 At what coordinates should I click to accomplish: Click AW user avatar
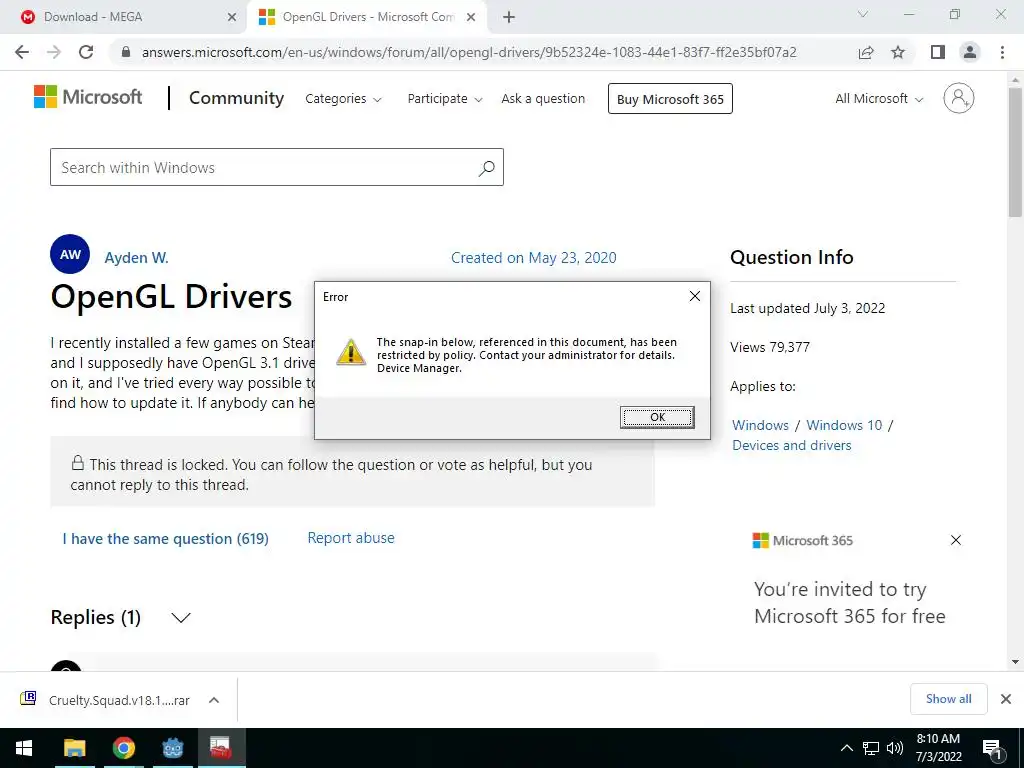coord(70,254)
